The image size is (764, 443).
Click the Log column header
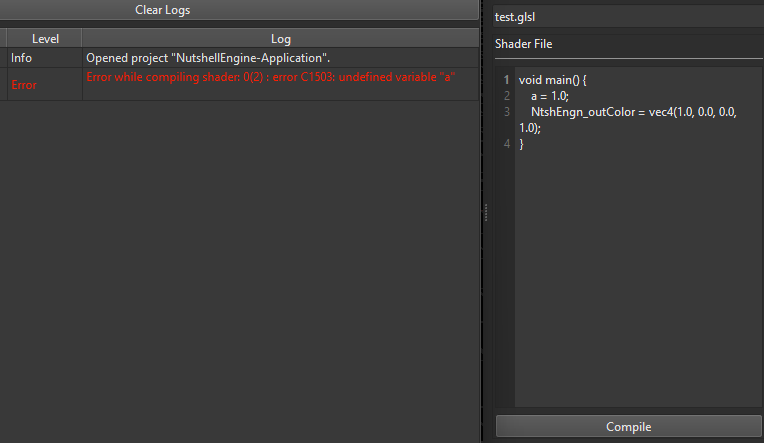(x=280, y=39)
